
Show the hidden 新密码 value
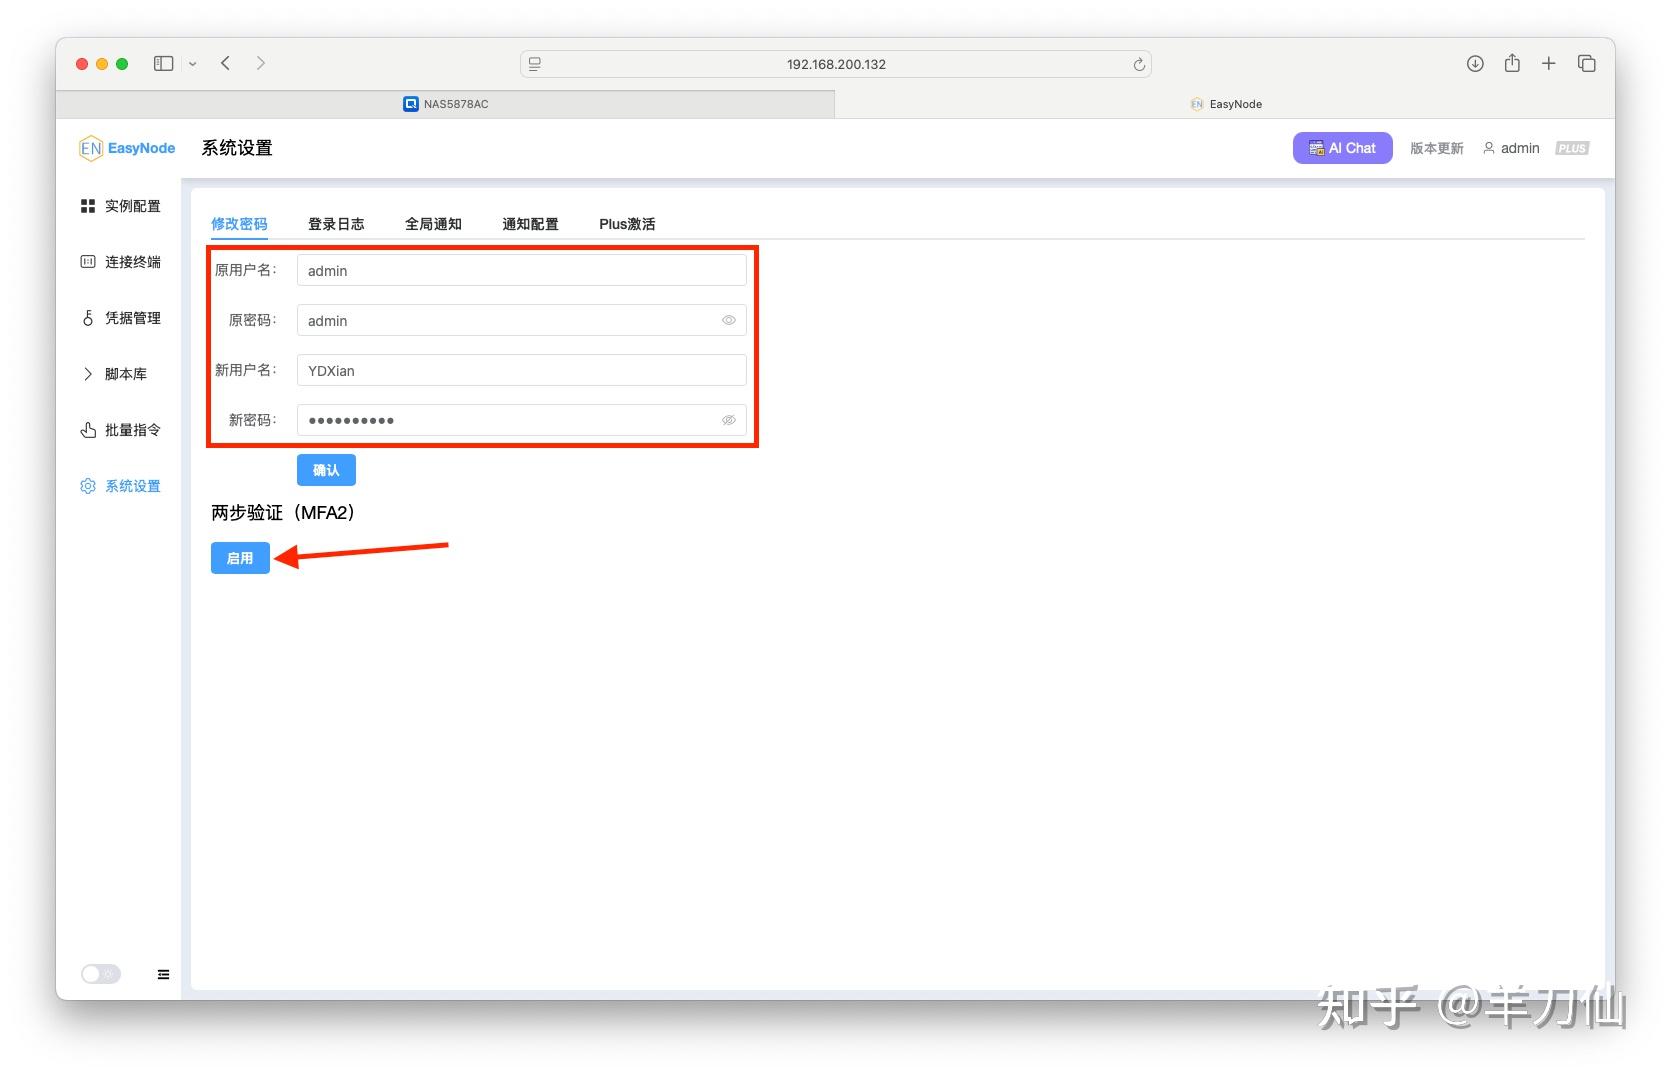728,420
